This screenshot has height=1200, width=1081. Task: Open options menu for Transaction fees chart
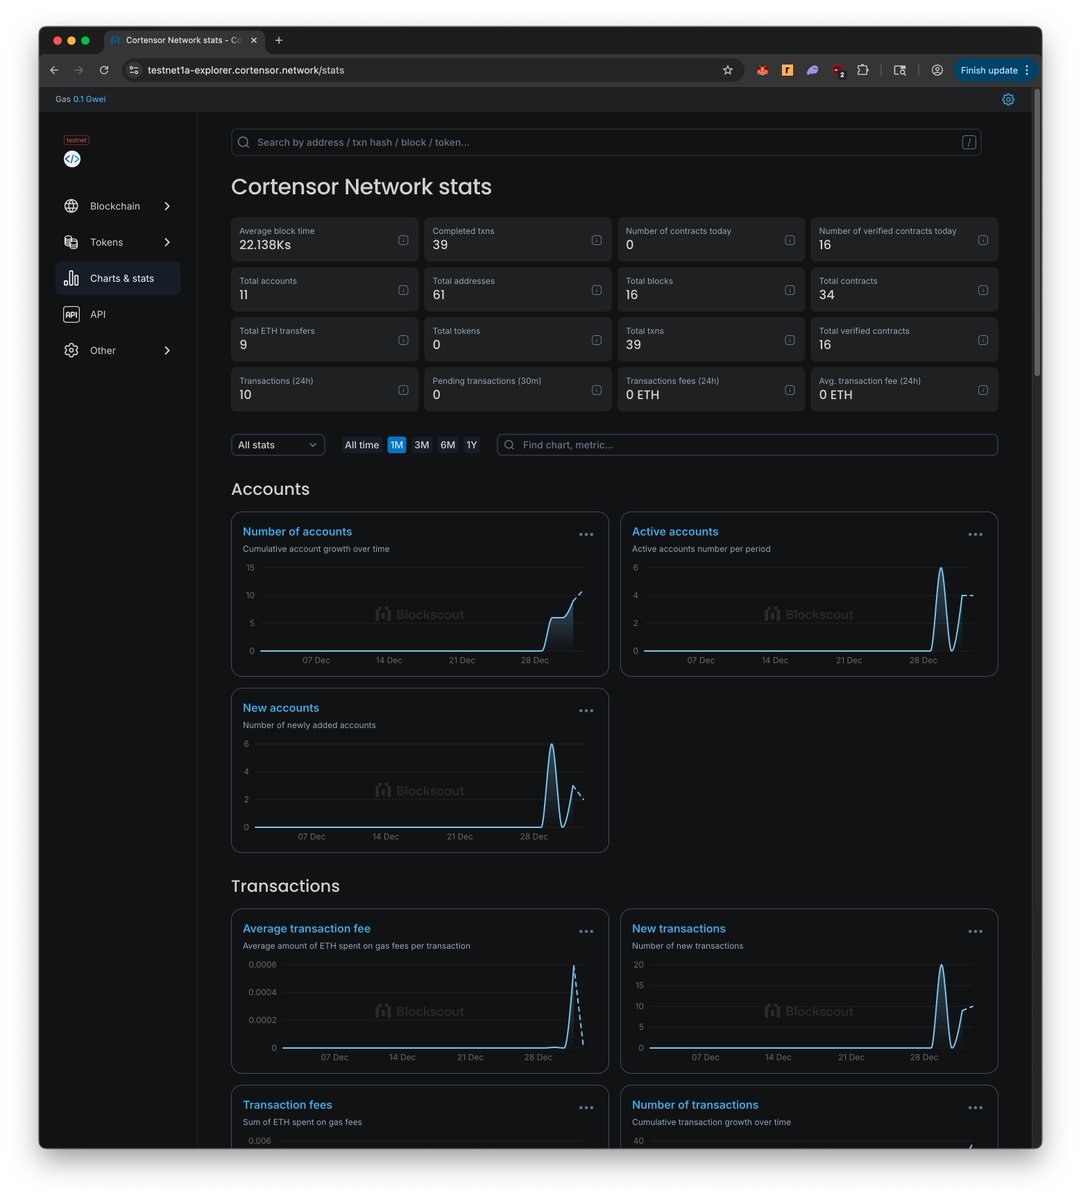(586, 1107)
